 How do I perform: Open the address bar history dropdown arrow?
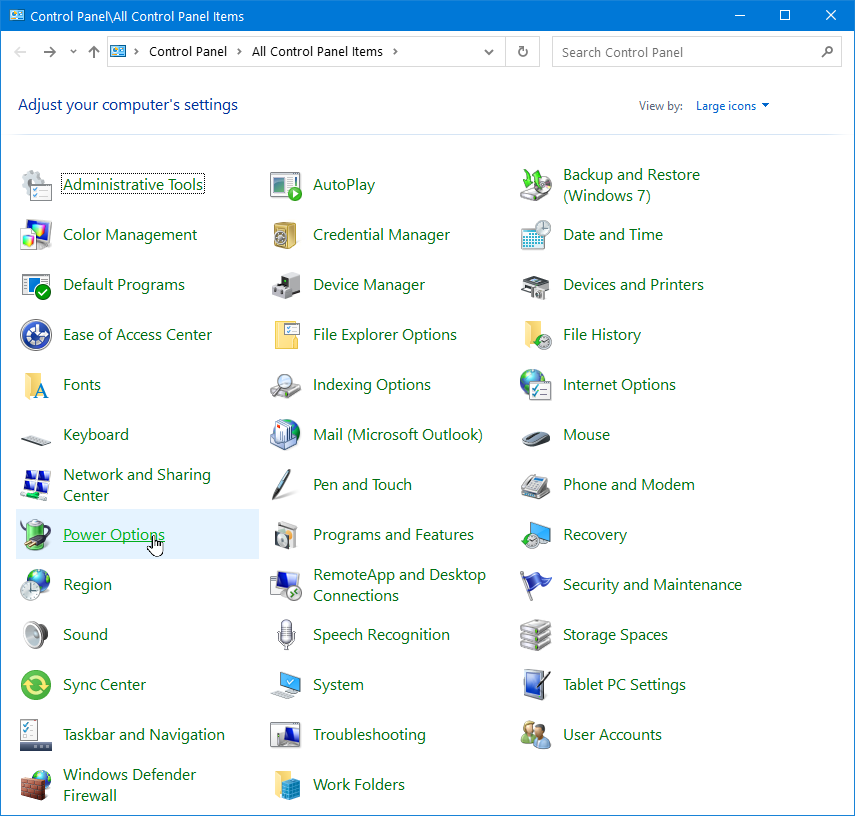coord(488,52)
